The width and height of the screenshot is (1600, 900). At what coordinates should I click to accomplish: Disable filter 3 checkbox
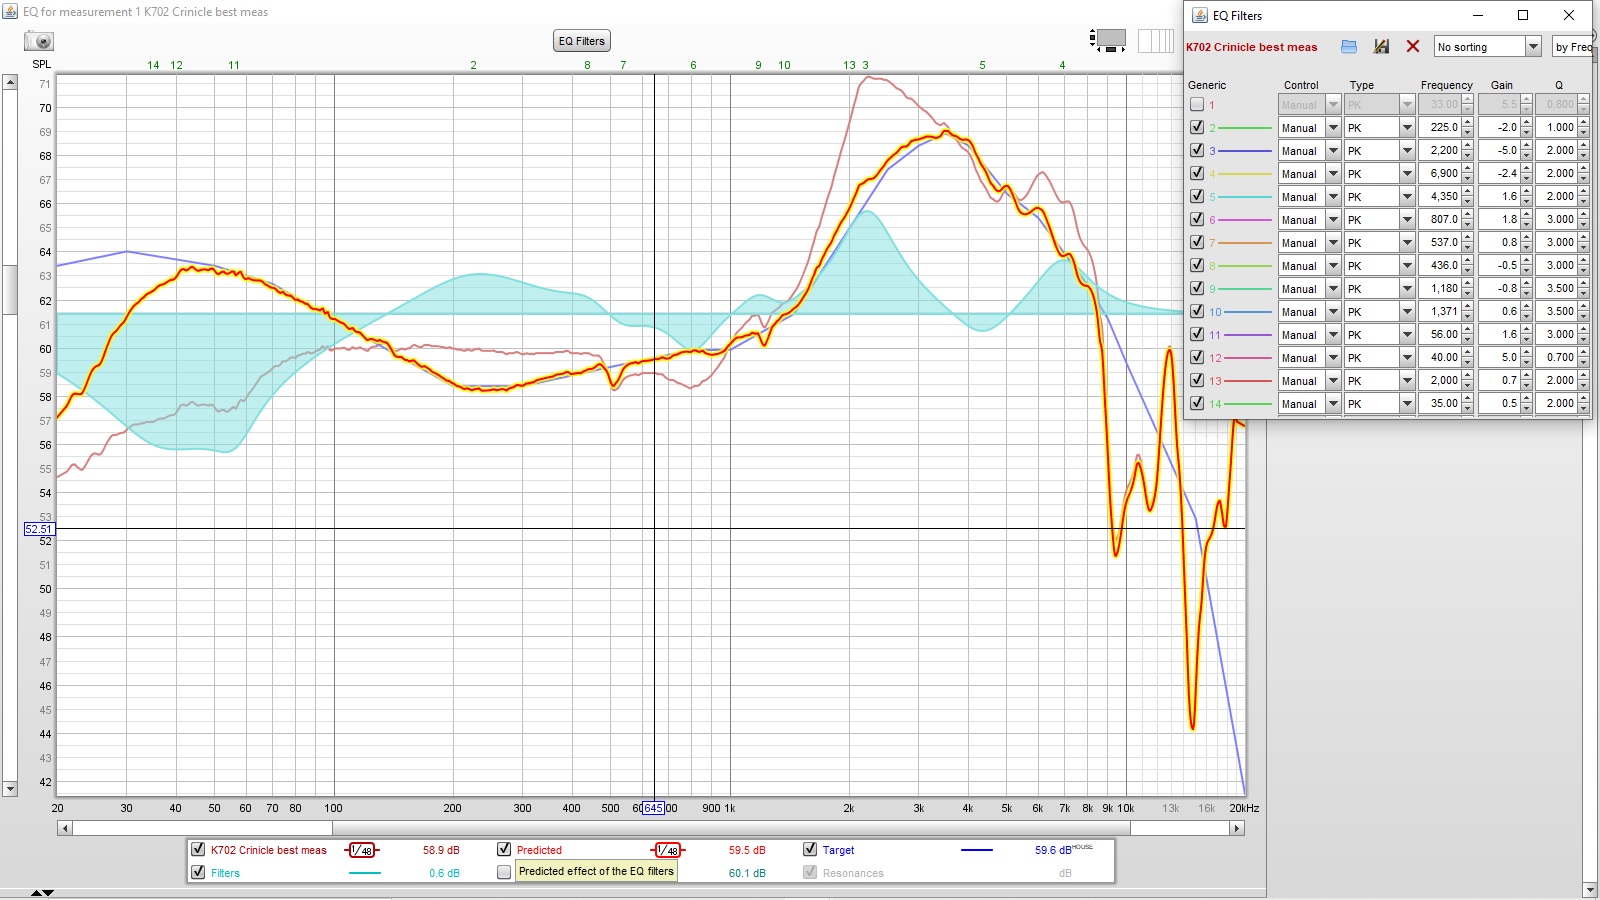click(x=1197, y=150)
